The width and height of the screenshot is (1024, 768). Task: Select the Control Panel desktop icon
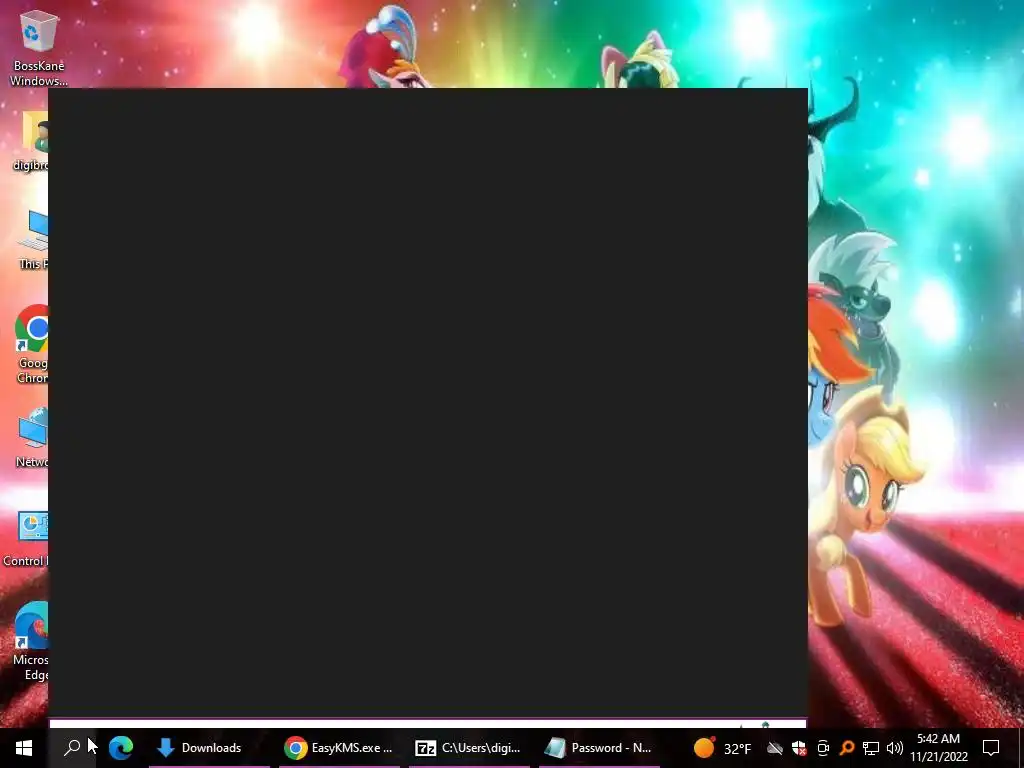(x=25, y=539)
